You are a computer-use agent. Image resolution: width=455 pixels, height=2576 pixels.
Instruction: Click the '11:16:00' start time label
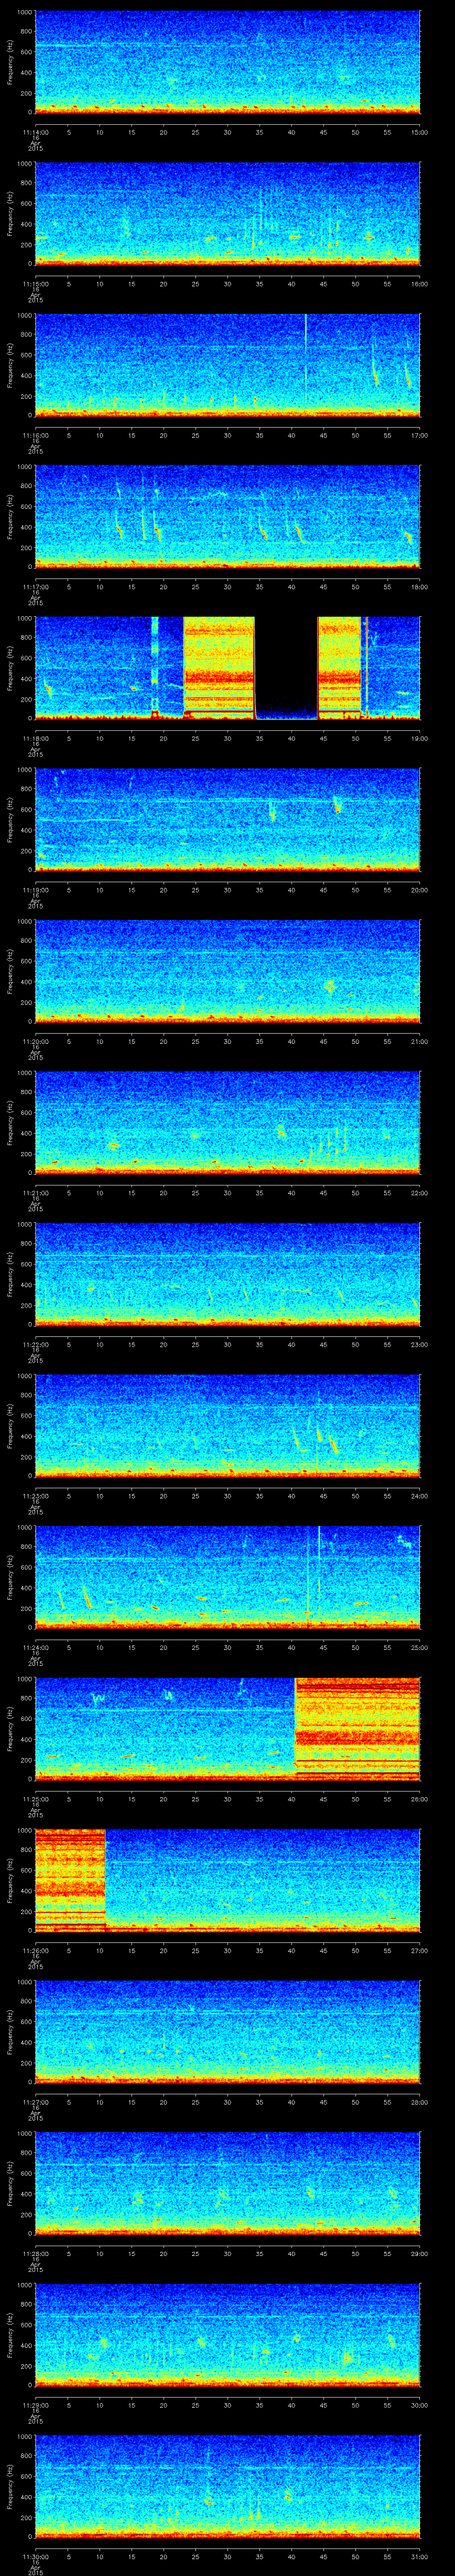(35, 434)
